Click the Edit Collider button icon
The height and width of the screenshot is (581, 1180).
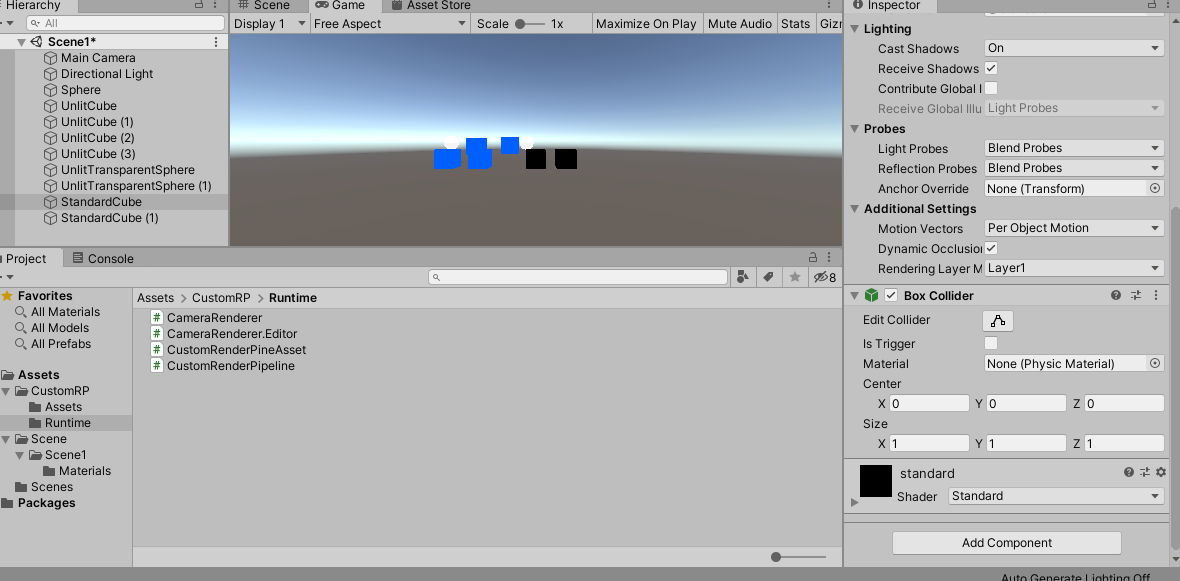click(x=998, y=321)
